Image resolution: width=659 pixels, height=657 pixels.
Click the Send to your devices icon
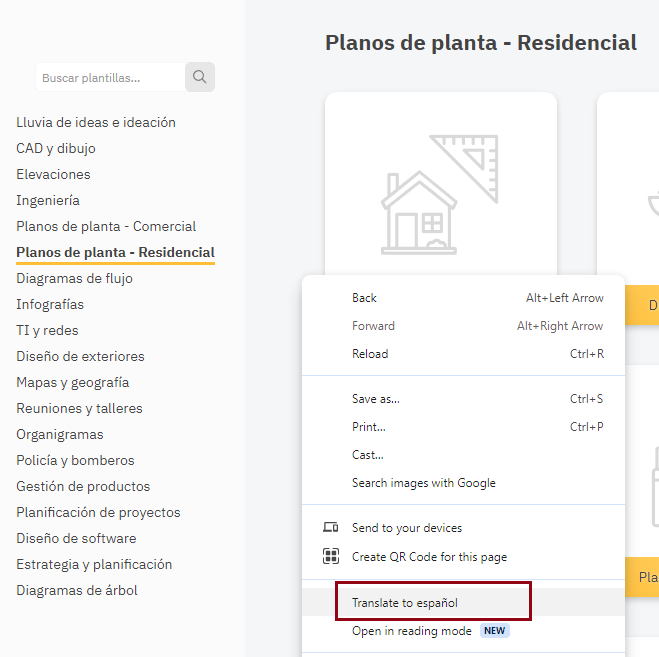pos(330,528)
